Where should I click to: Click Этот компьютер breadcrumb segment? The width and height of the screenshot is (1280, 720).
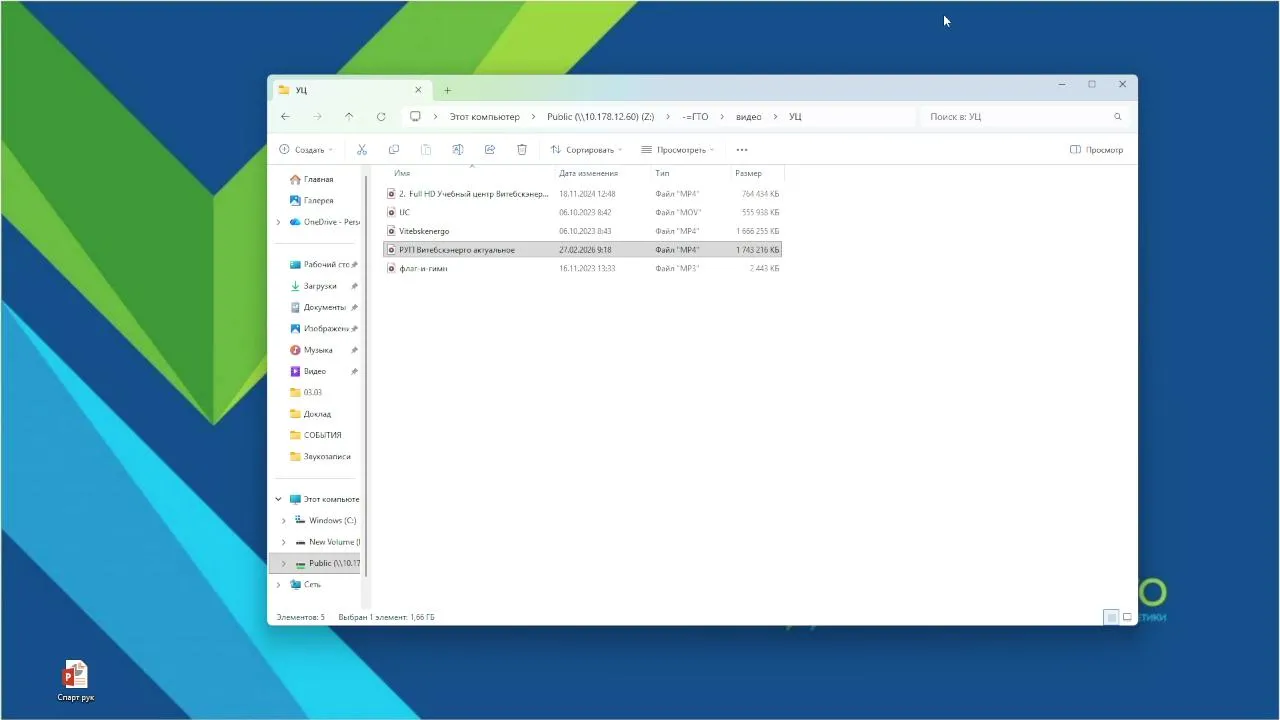pos(484,117)
